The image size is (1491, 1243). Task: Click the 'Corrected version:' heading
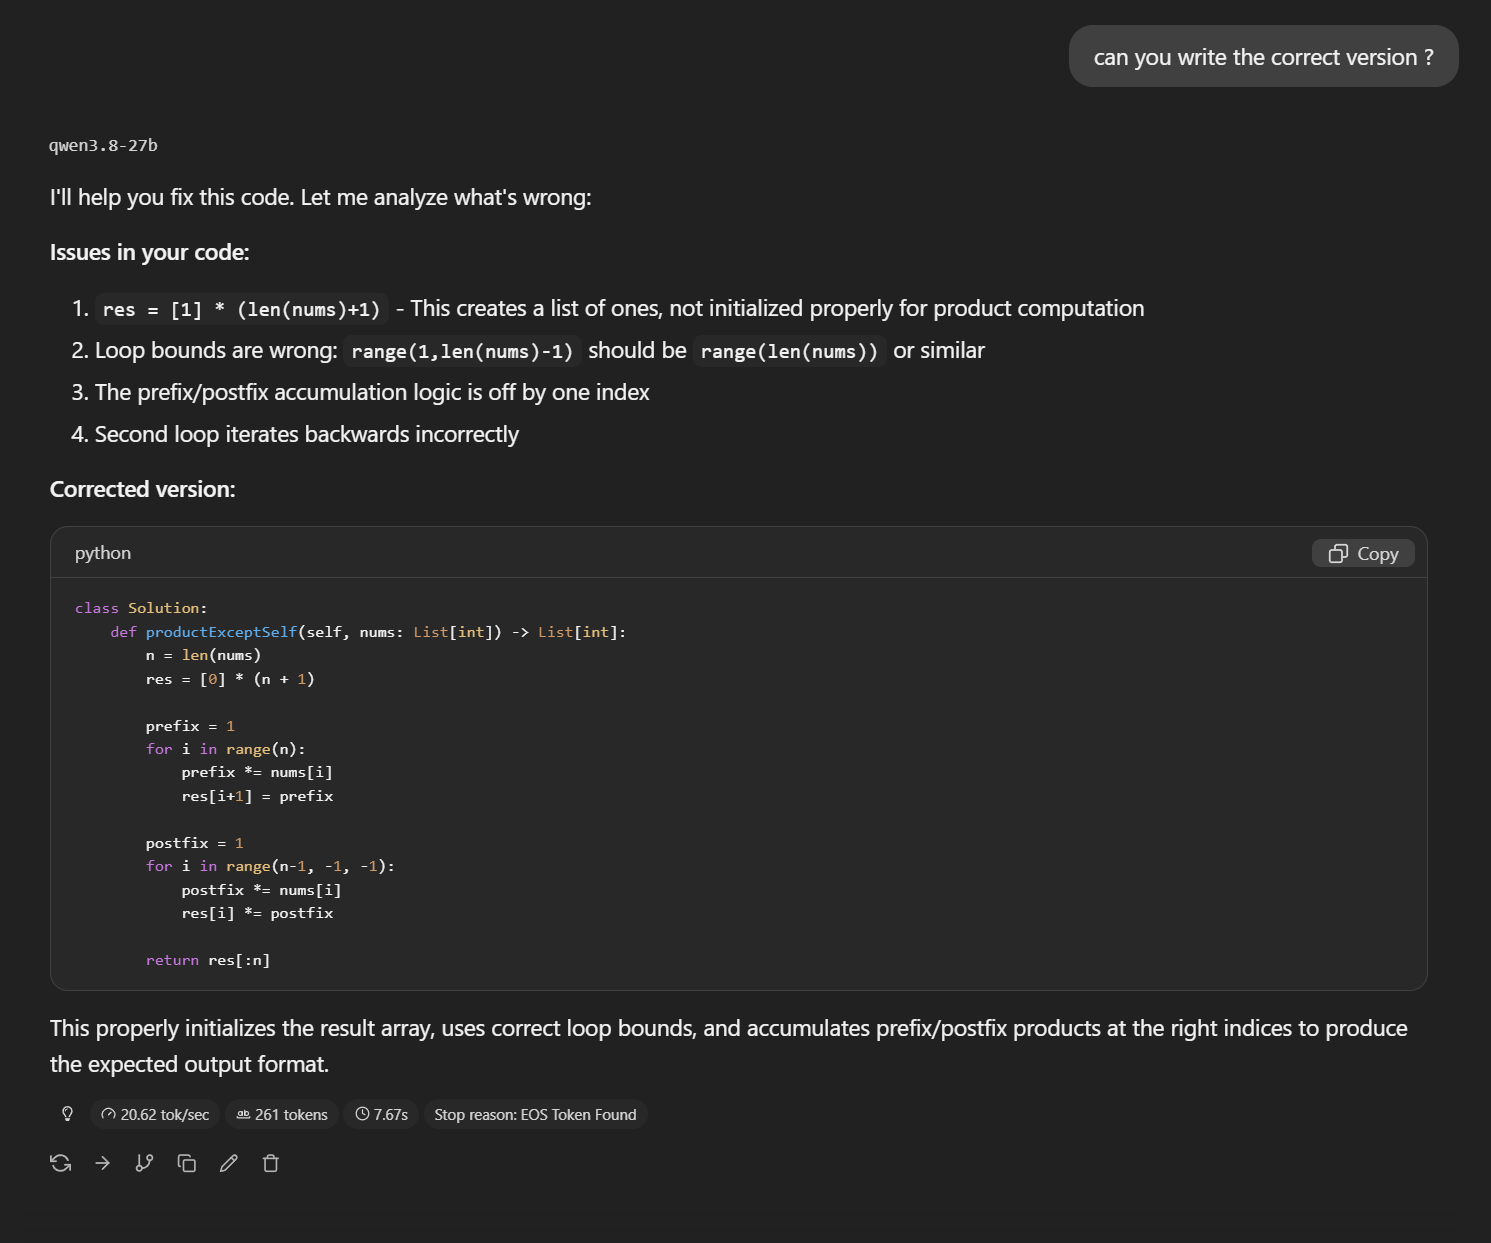click(x=143, y=489)
